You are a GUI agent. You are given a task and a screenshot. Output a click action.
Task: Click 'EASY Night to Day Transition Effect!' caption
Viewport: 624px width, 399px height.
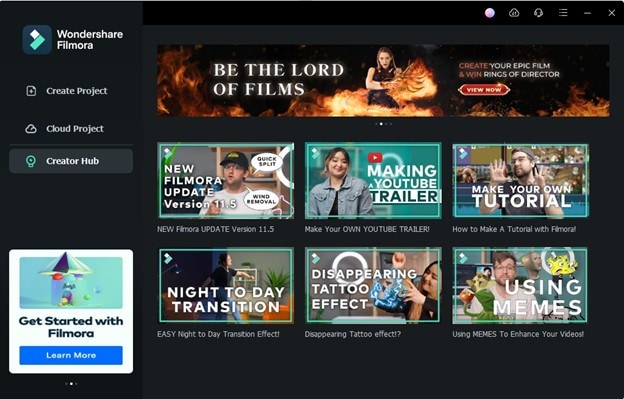[218, 334]
